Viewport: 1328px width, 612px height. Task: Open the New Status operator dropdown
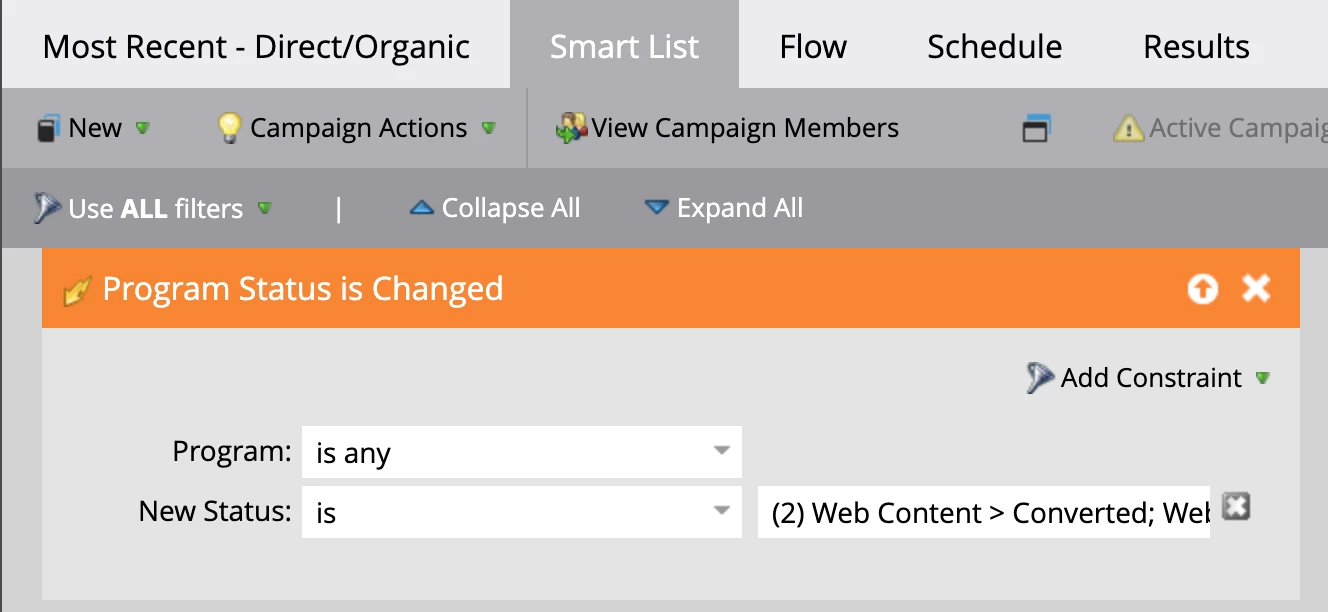click(721, 512)
